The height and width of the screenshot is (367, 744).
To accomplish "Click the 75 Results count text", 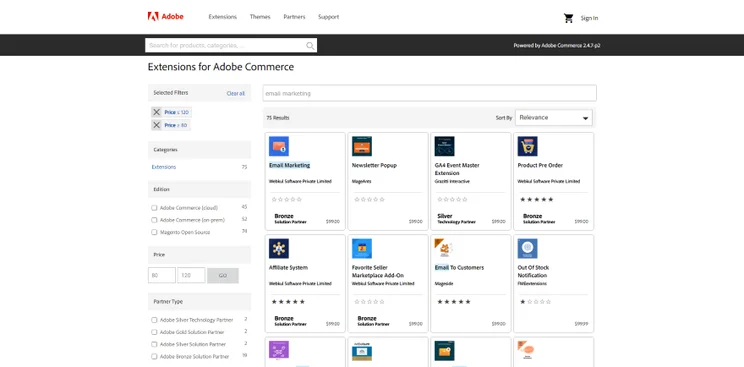I will tap(278, 118).
